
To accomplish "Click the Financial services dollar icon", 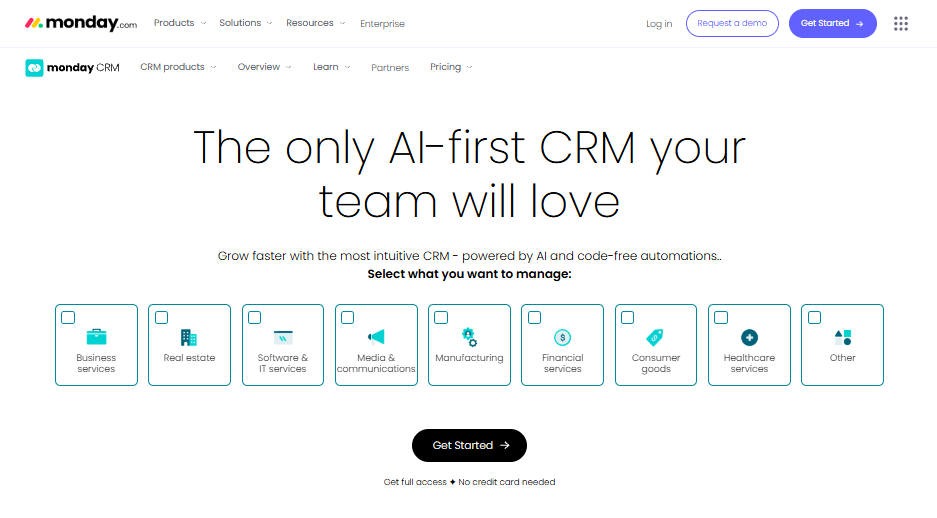I will click(x=562, y=338).
